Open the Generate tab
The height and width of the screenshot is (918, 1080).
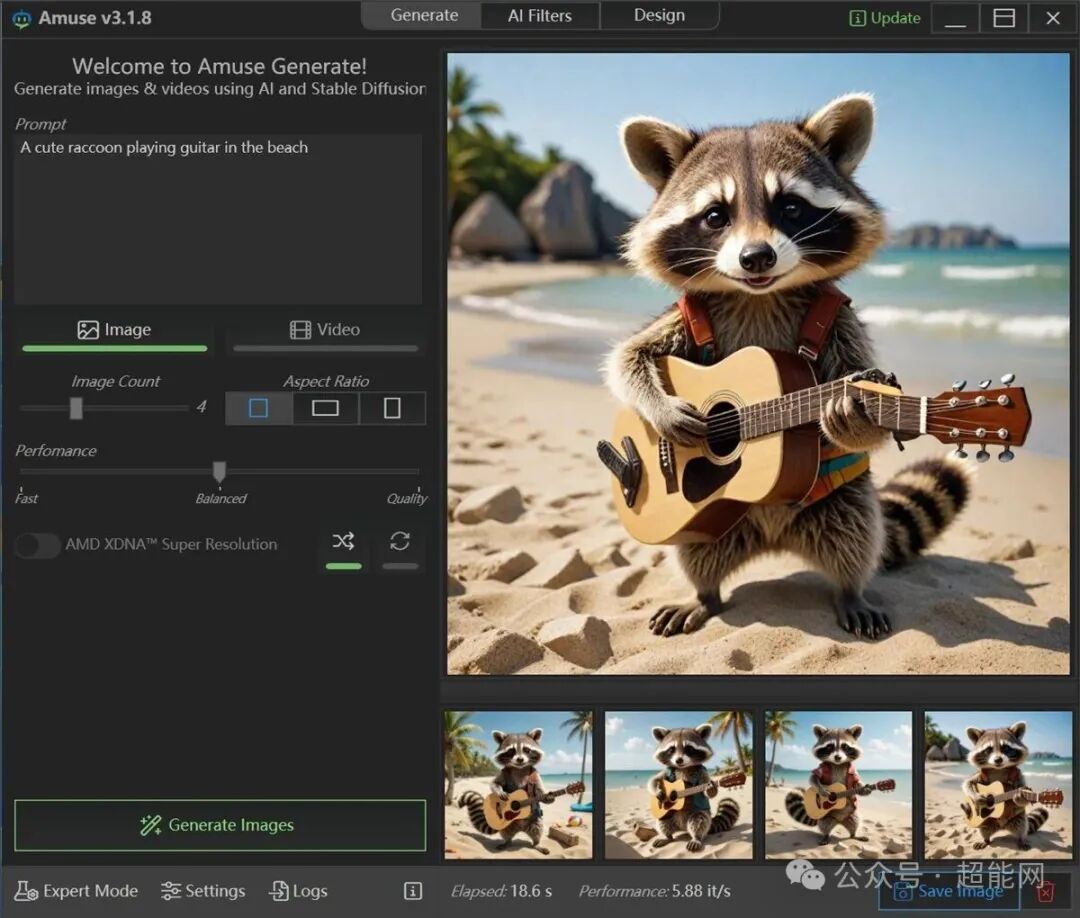point(424,16)
